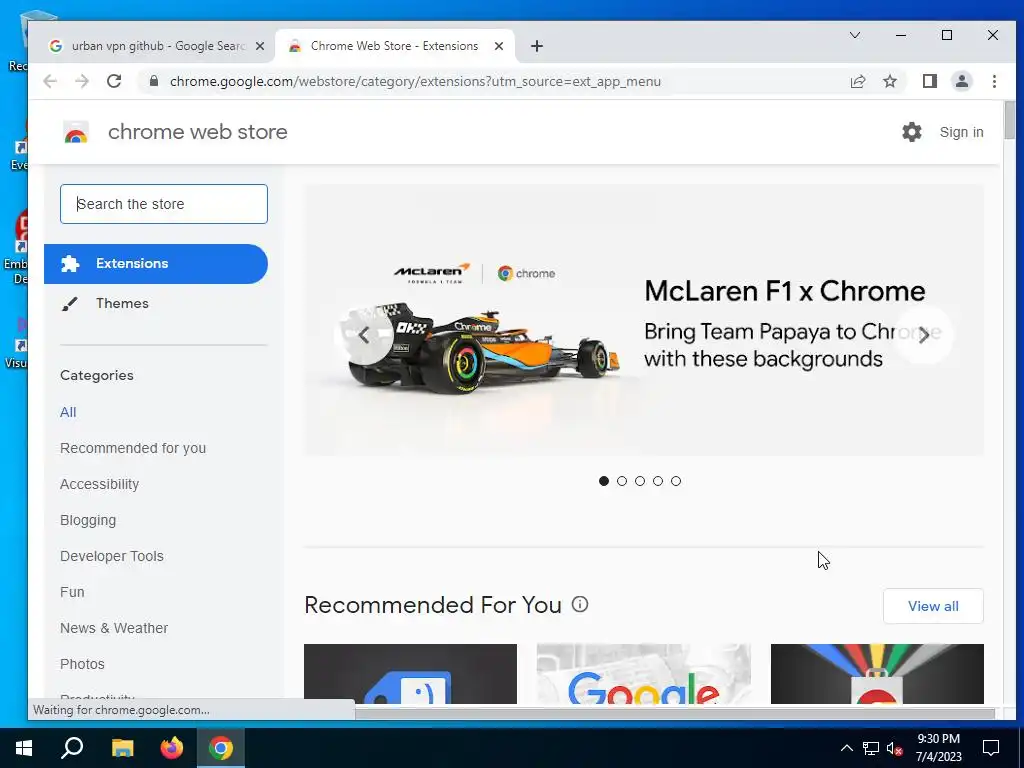
Task: Share this page via the share icon
Action: click(857, 82)
